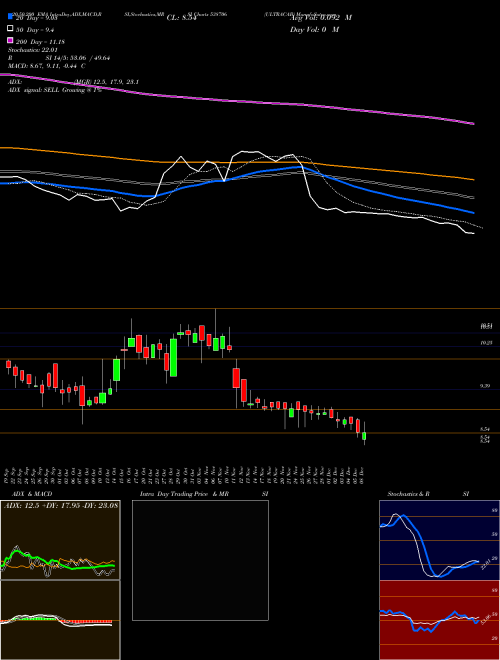Click the 'Avg Vol: 0.092 M' label
500x660 pixels.
coord(321,18)
